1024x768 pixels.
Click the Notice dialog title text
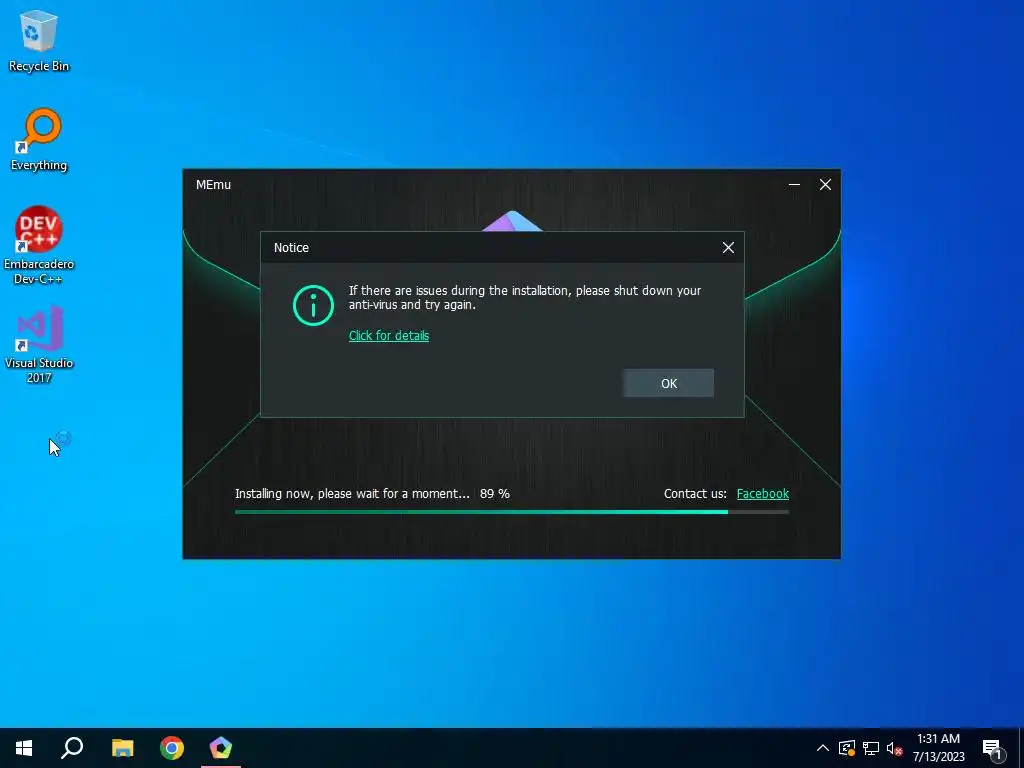291,248
